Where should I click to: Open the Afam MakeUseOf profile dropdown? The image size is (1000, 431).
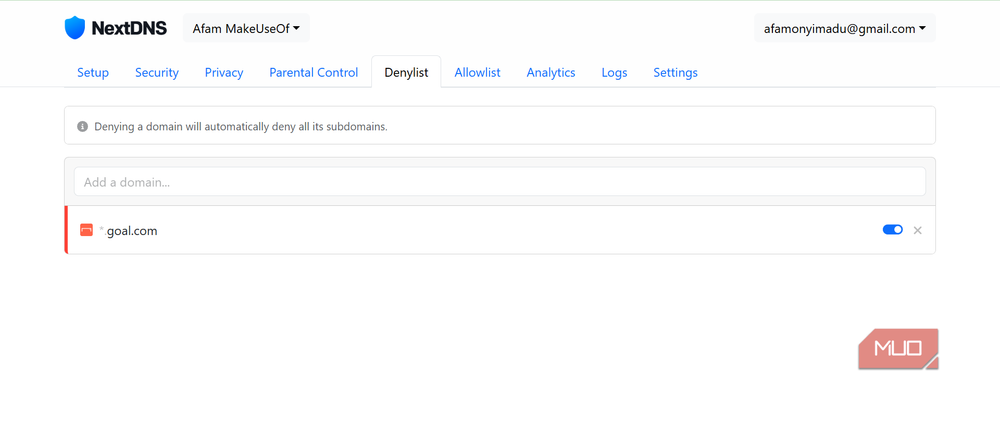click(x=246, y=28)
